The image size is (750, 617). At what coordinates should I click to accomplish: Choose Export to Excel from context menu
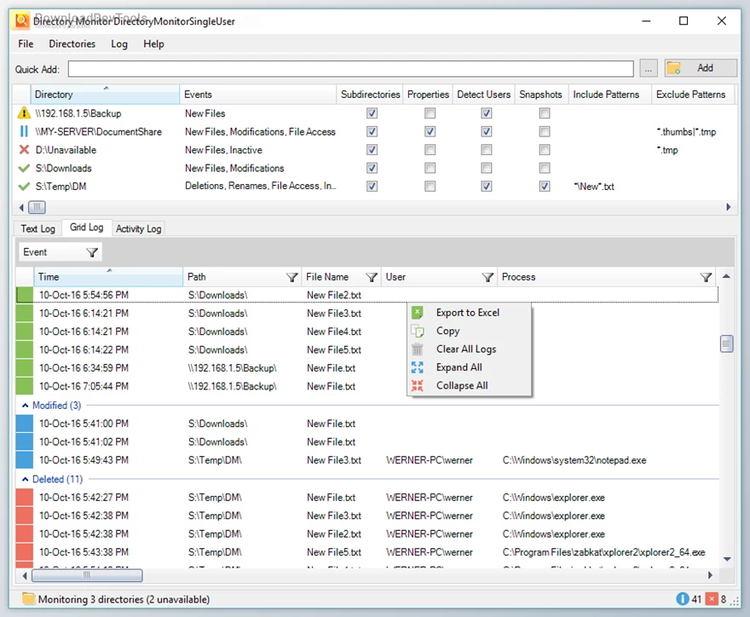coord(469,313)
